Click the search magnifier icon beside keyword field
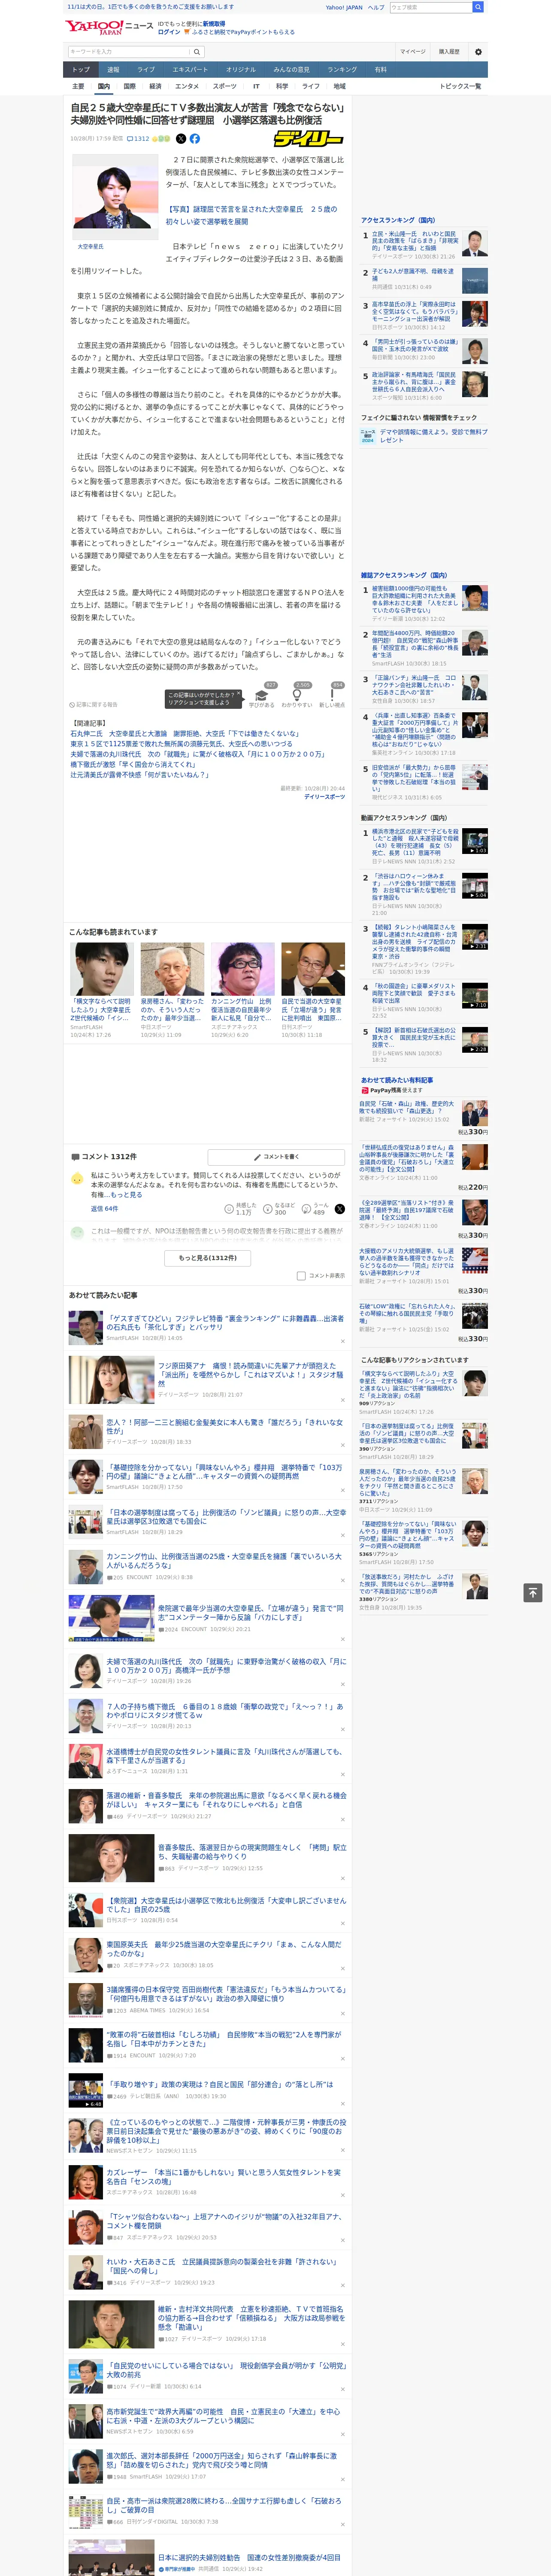551x2576 pixels. click(x=197, y=52)
